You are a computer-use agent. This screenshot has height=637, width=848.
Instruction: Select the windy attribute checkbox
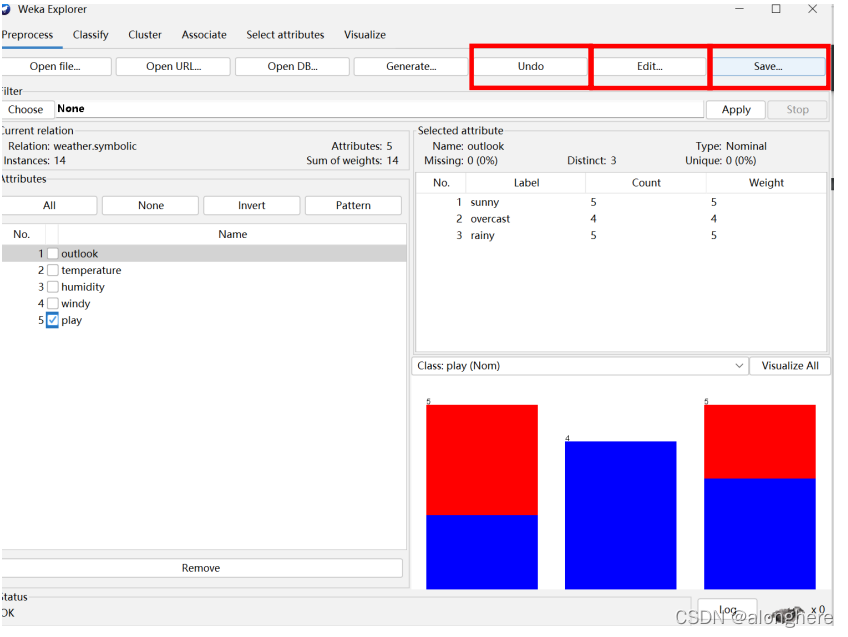coord(53,303)
